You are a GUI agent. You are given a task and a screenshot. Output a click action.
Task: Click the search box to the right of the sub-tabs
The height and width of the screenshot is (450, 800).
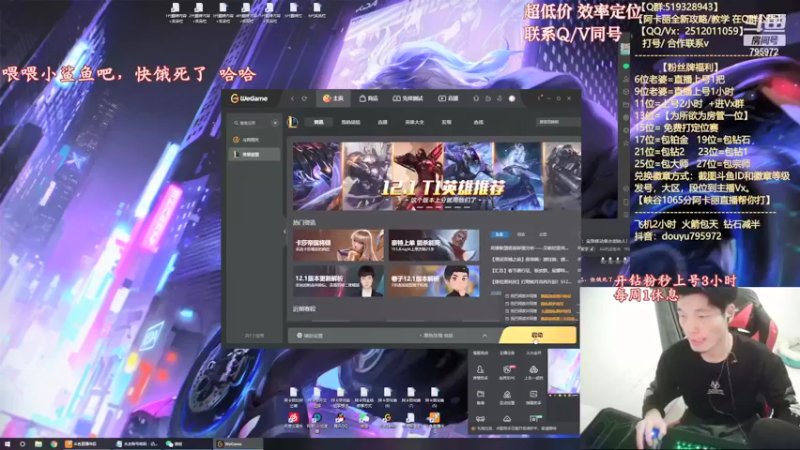(x=558, y=122)
